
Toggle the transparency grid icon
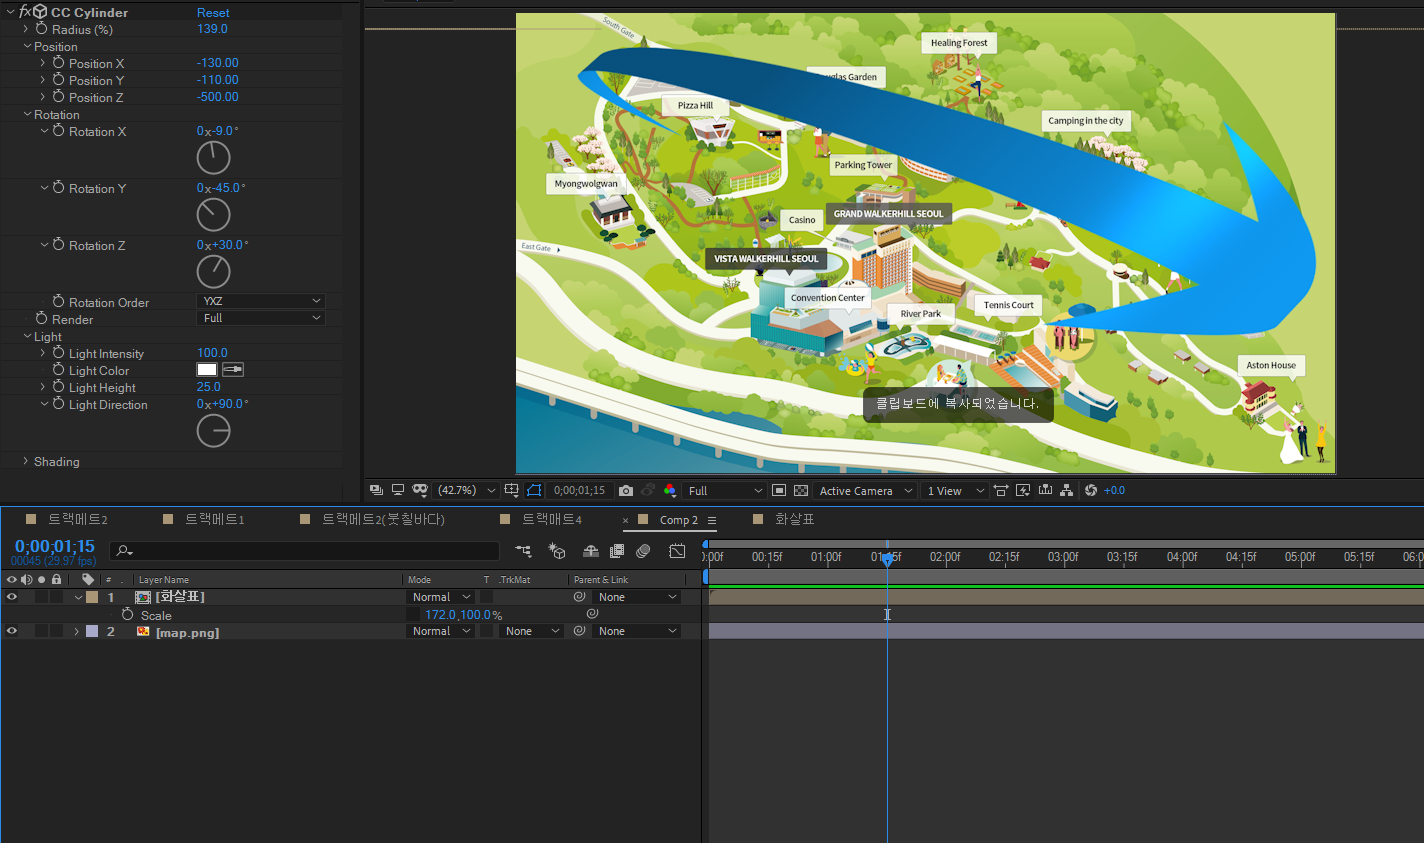pos(801,490)
